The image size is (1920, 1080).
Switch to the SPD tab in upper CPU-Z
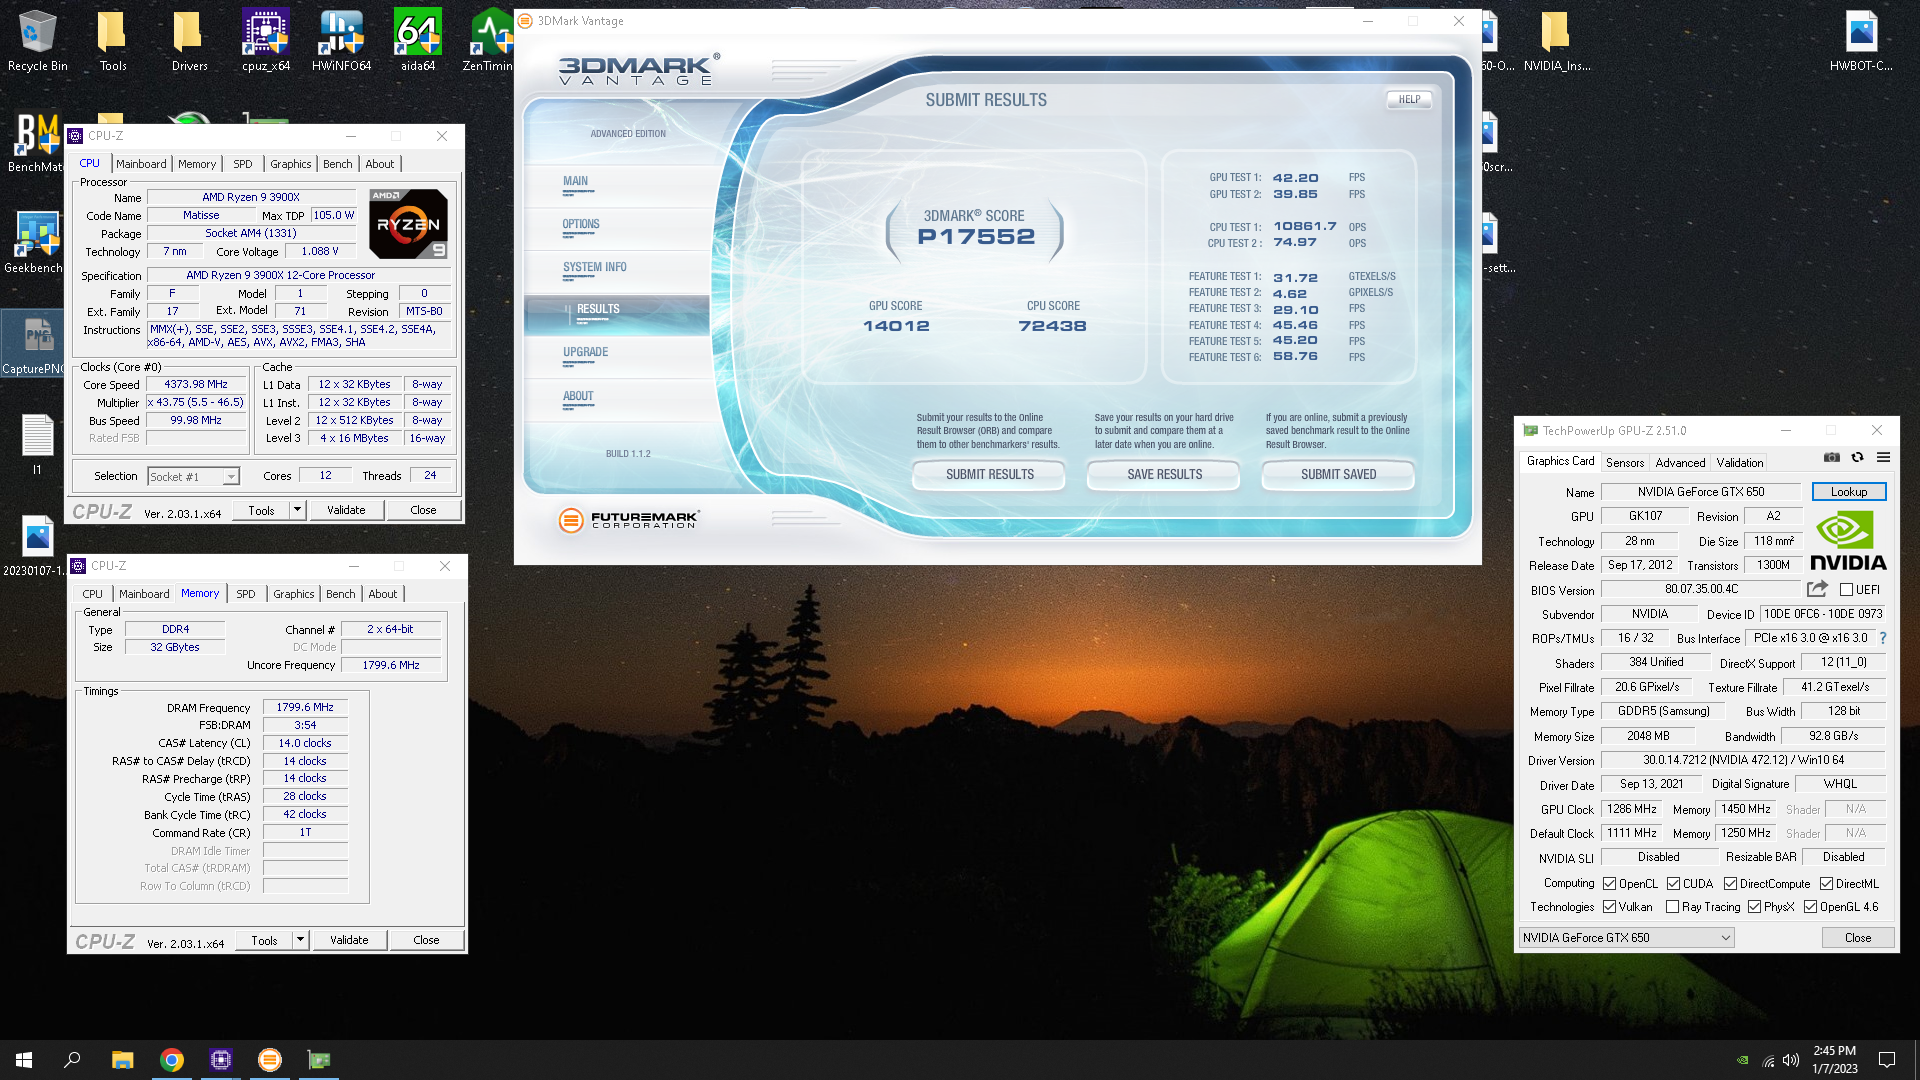pos(243,164)
